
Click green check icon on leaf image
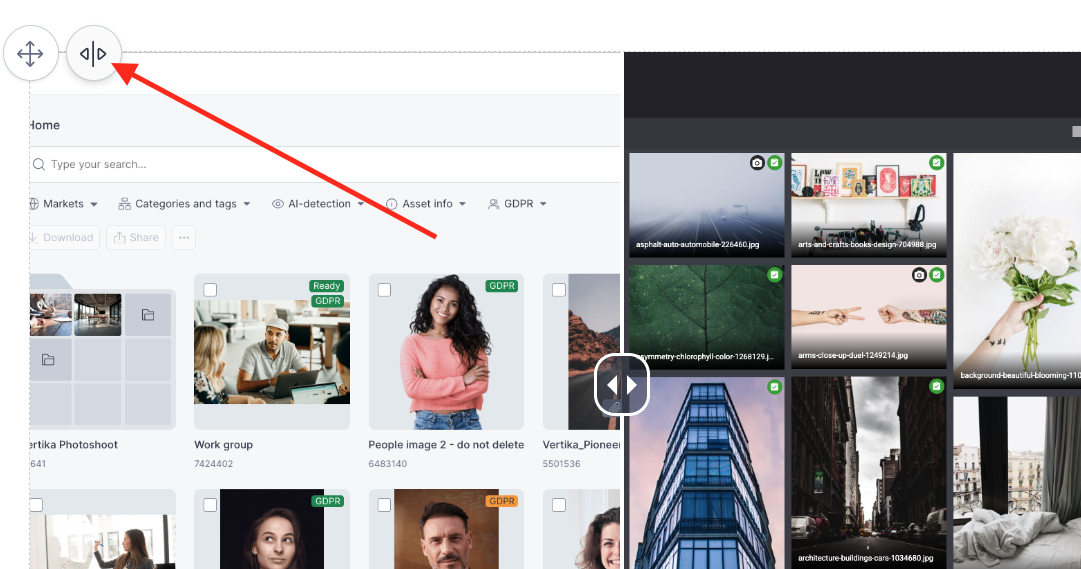pos(774,274)
